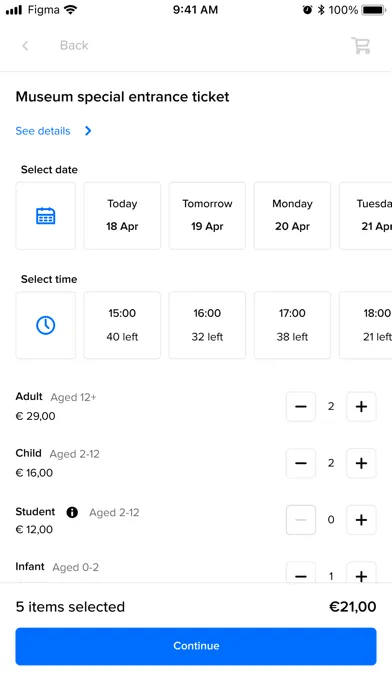Decrease Adult ticket count
This screenshot has width=392, height=696.
click(x=301, y=407)
